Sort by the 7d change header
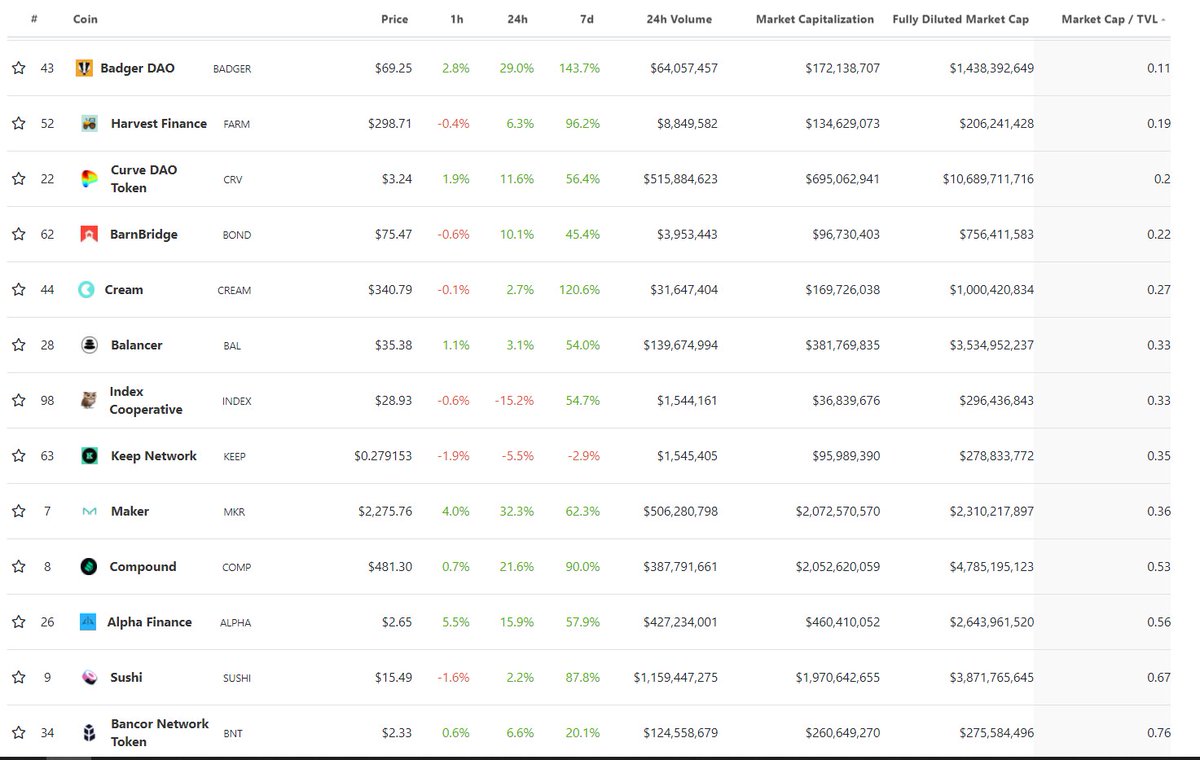Image resolution: width=1200 pixels, height=760 pixels. [x=586, y=19]
